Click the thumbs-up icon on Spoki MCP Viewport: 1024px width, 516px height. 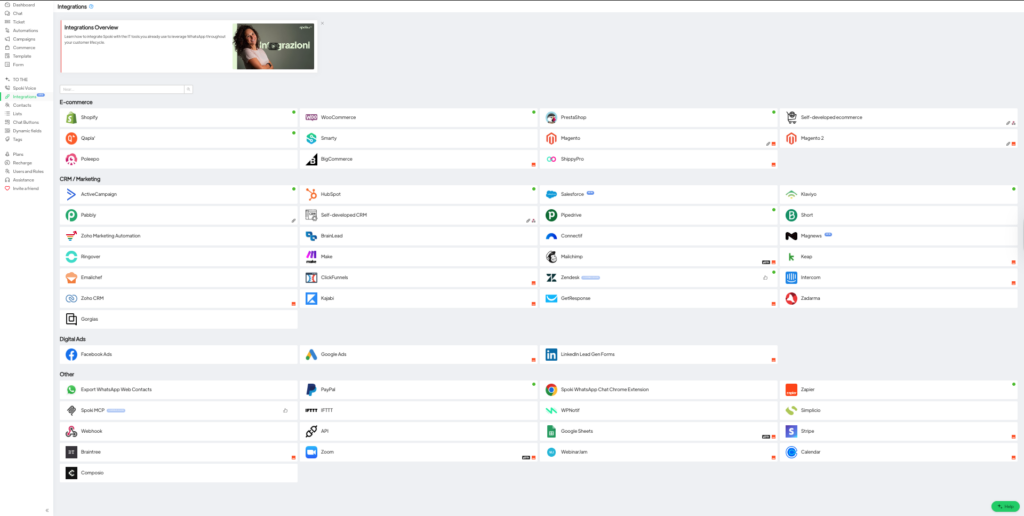(286, 410)
